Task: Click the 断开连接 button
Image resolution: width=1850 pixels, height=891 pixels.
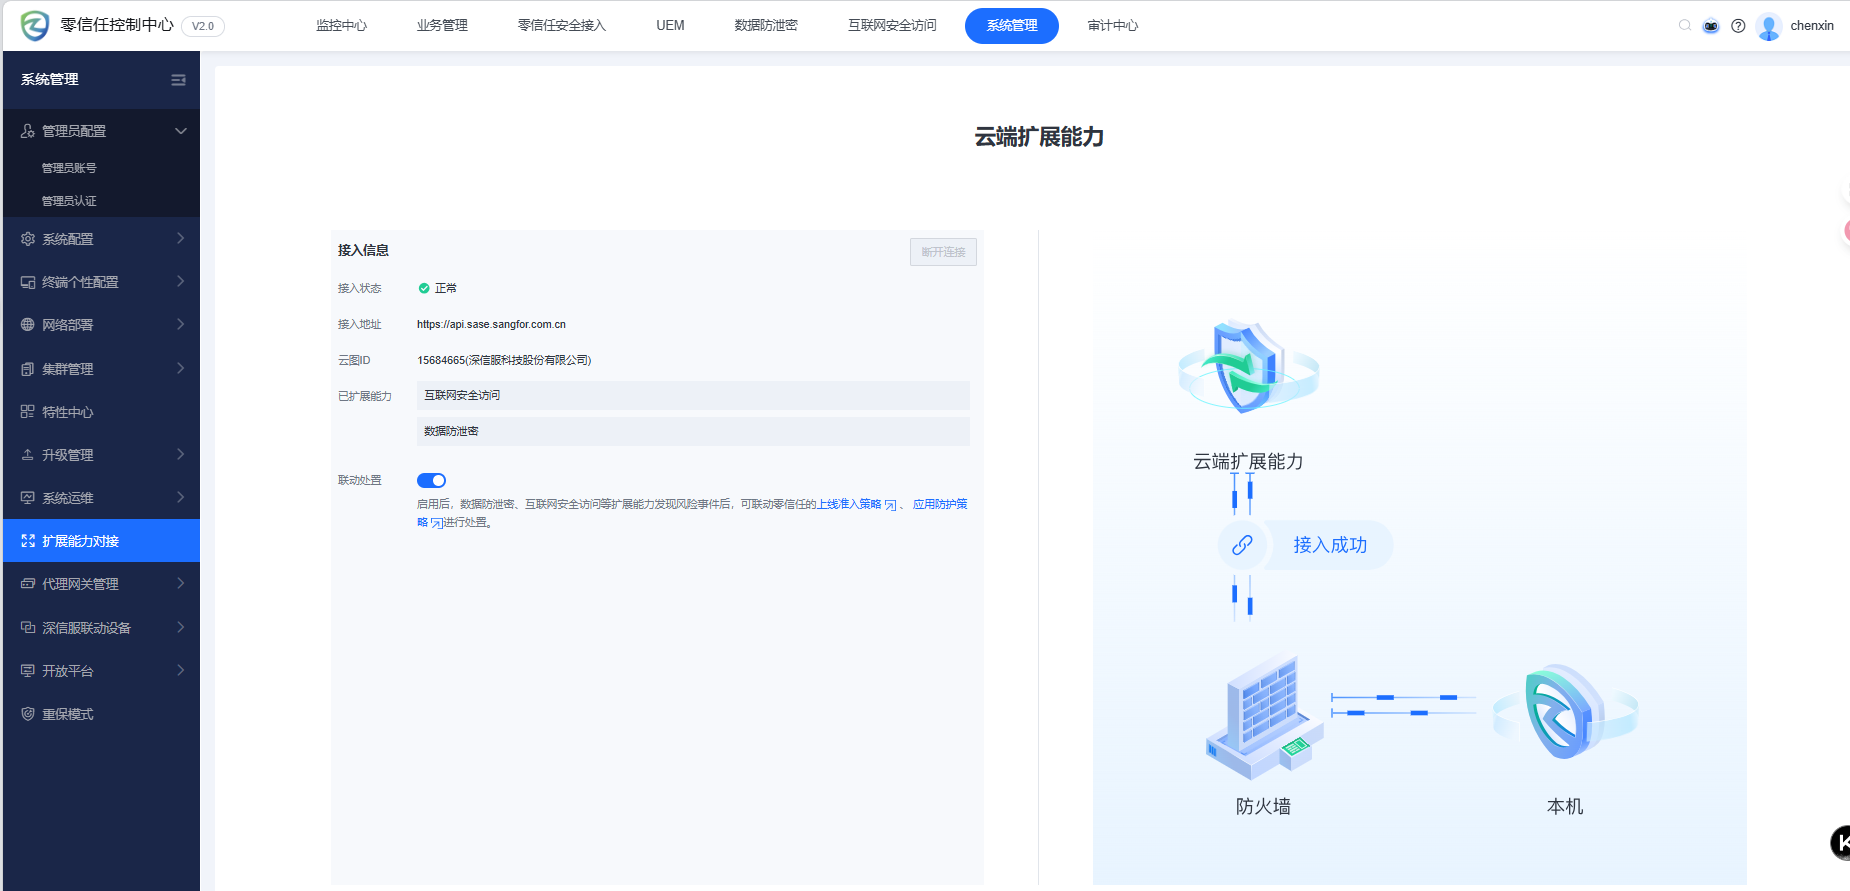Action: click(943, 252)
